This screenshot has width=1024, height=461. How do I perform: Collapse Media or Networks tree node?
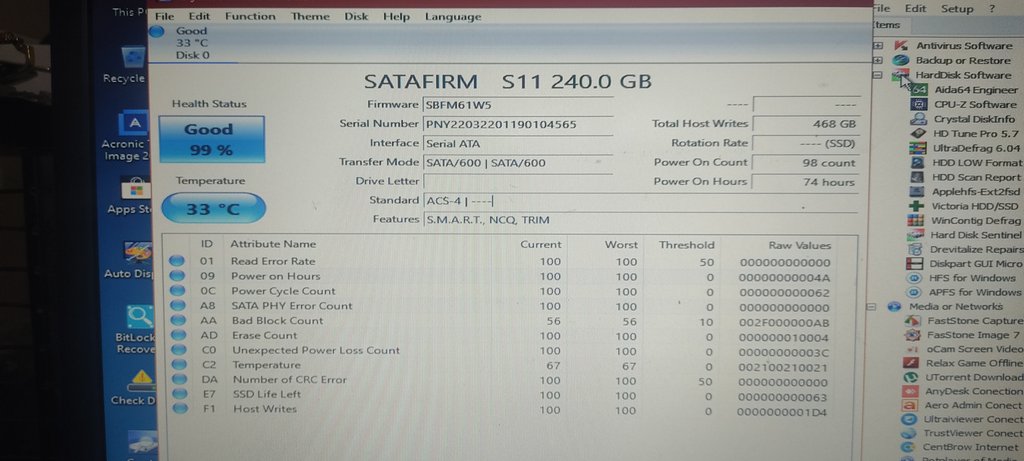(x=871, y=307)
